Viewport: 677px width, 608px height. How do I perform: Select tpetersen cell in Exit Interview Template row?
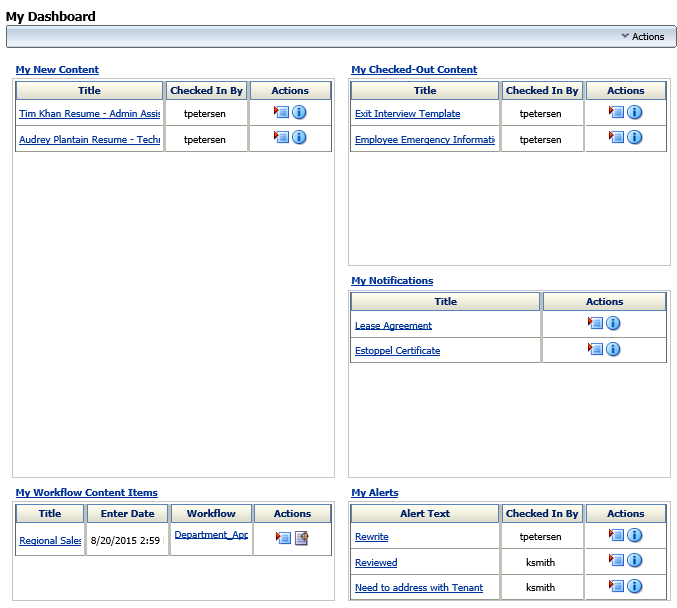tap(542, 114)
